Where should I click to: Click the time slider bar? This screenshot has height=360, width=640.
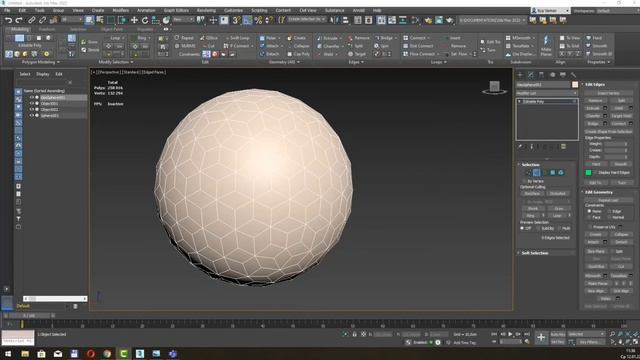click(x=29, y=316)
